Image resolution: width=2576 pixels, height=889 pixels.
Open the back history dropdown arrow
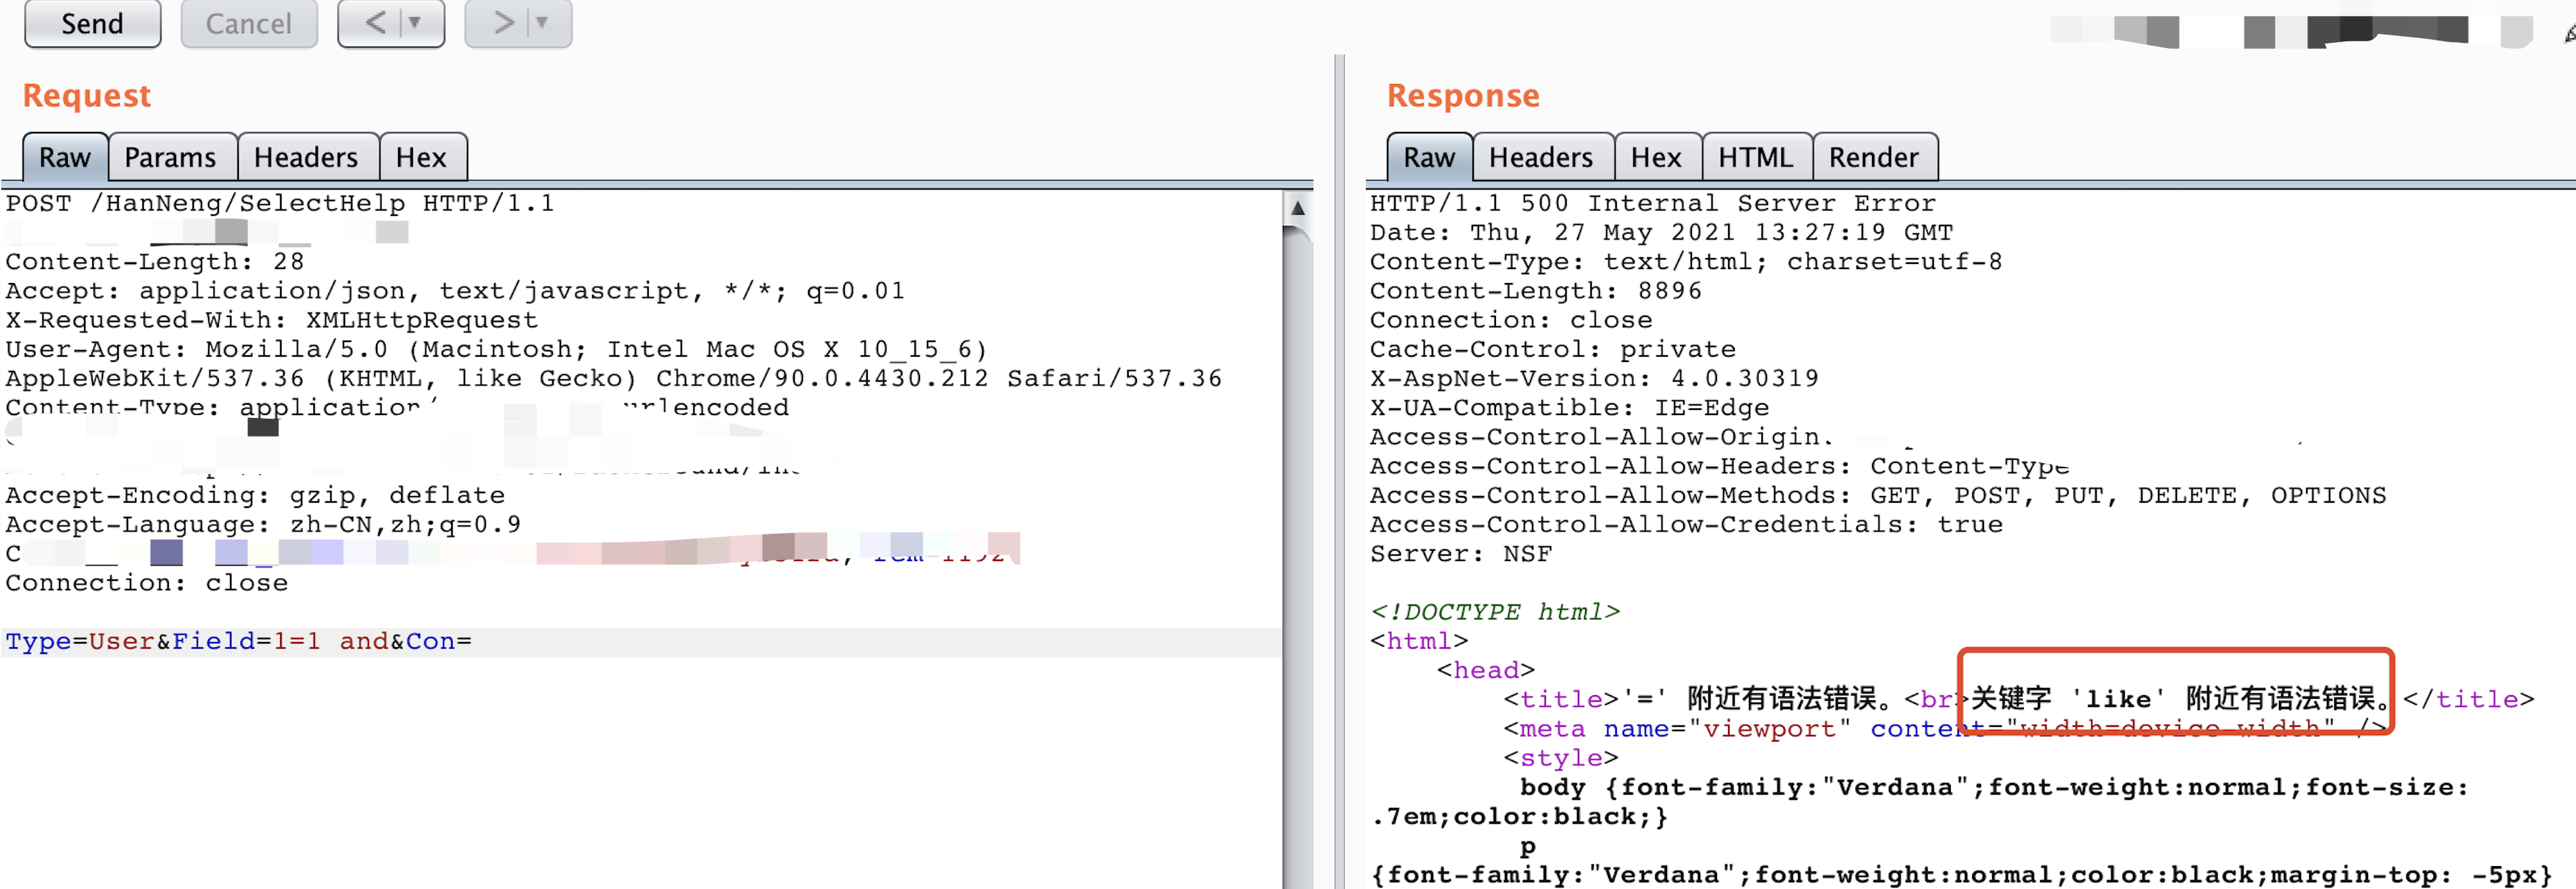pyautogui.click(x=415, y=22)
